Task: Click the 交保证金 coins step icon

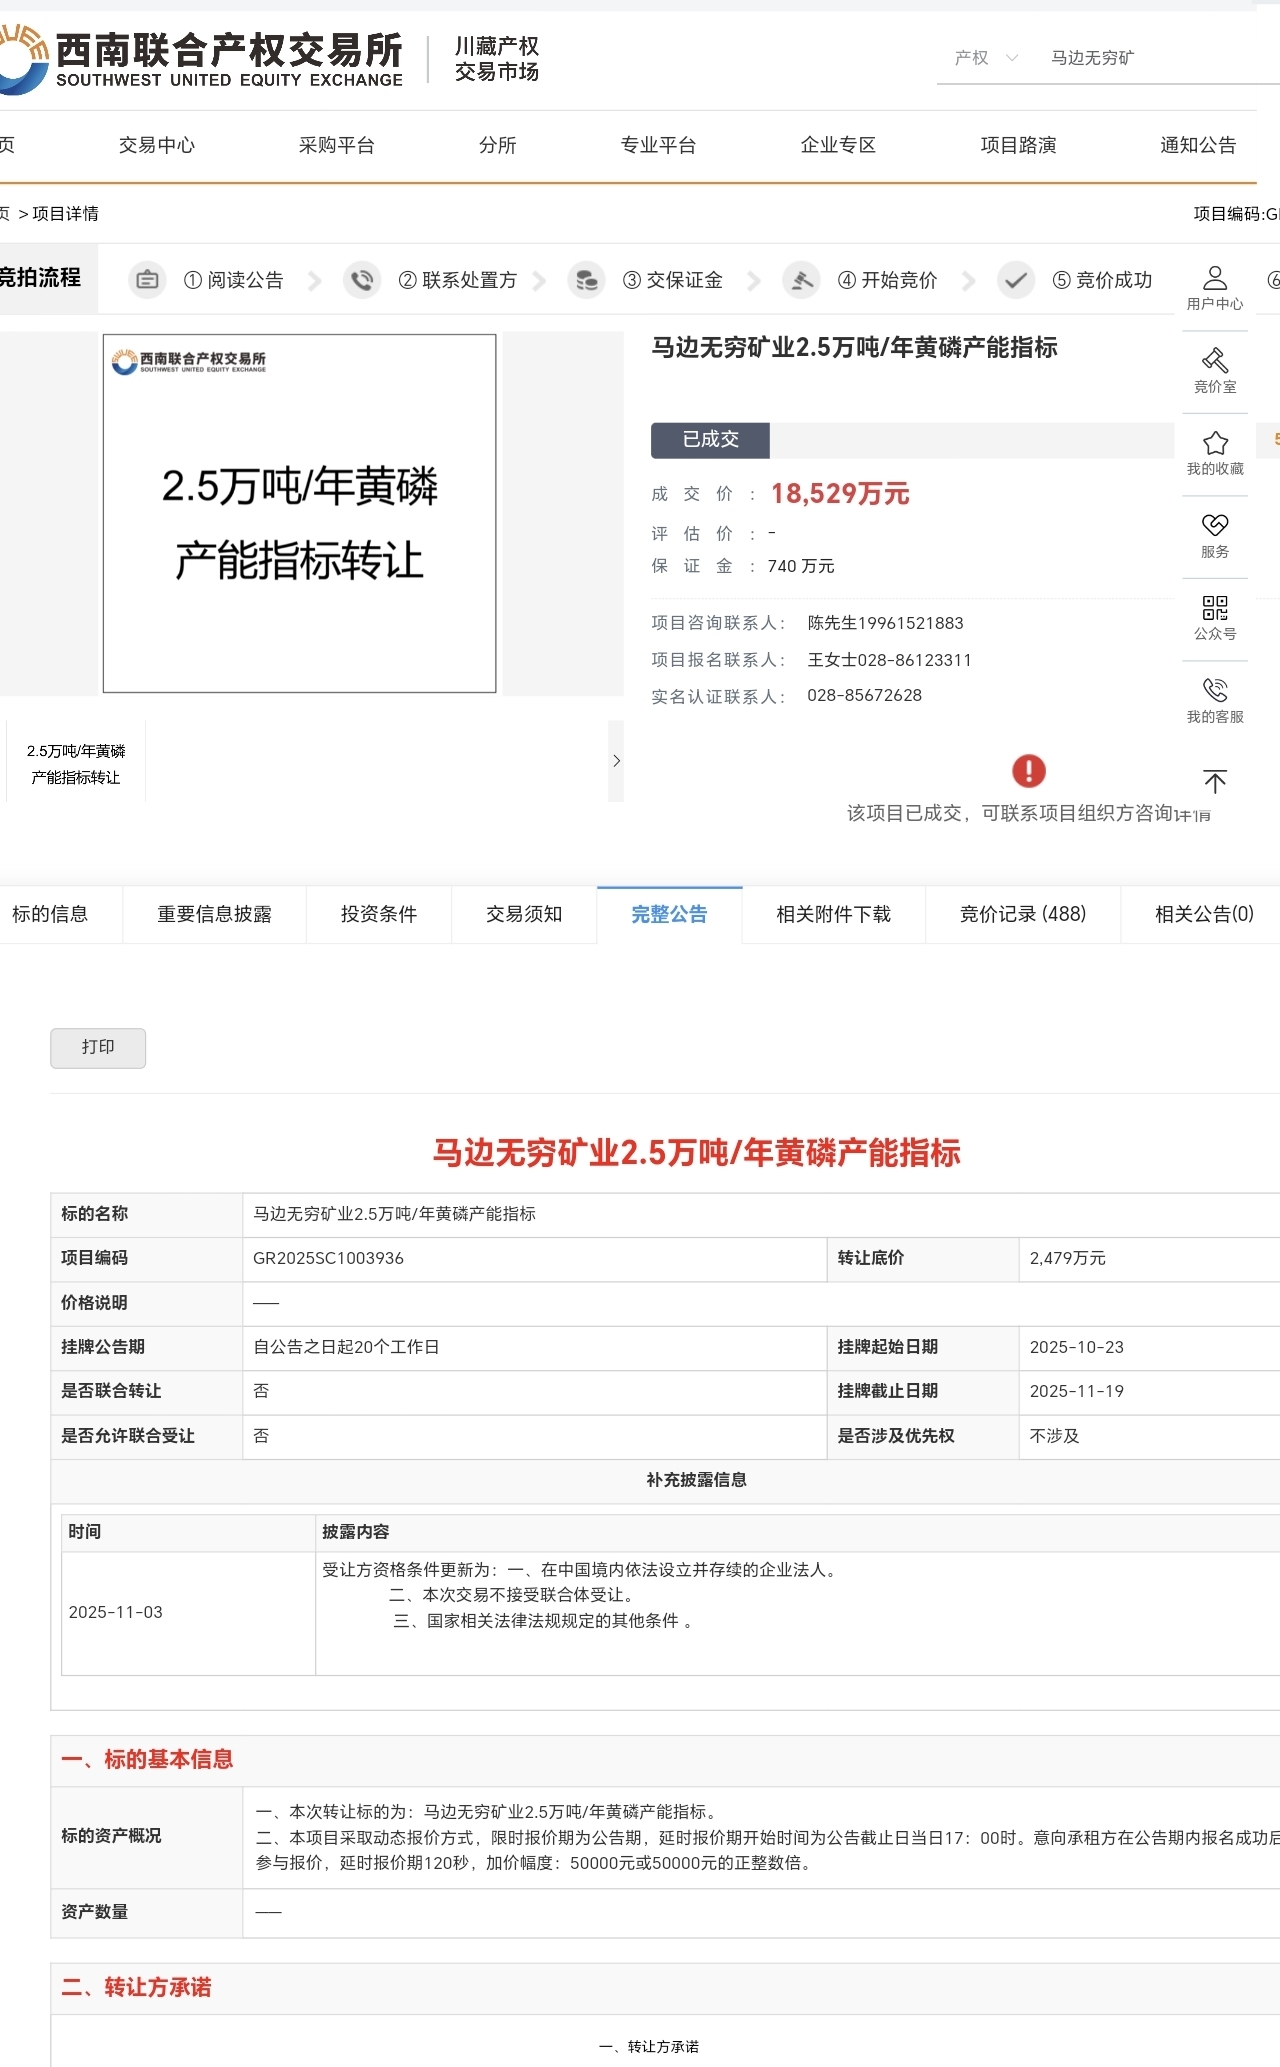Action: (587, 280)
